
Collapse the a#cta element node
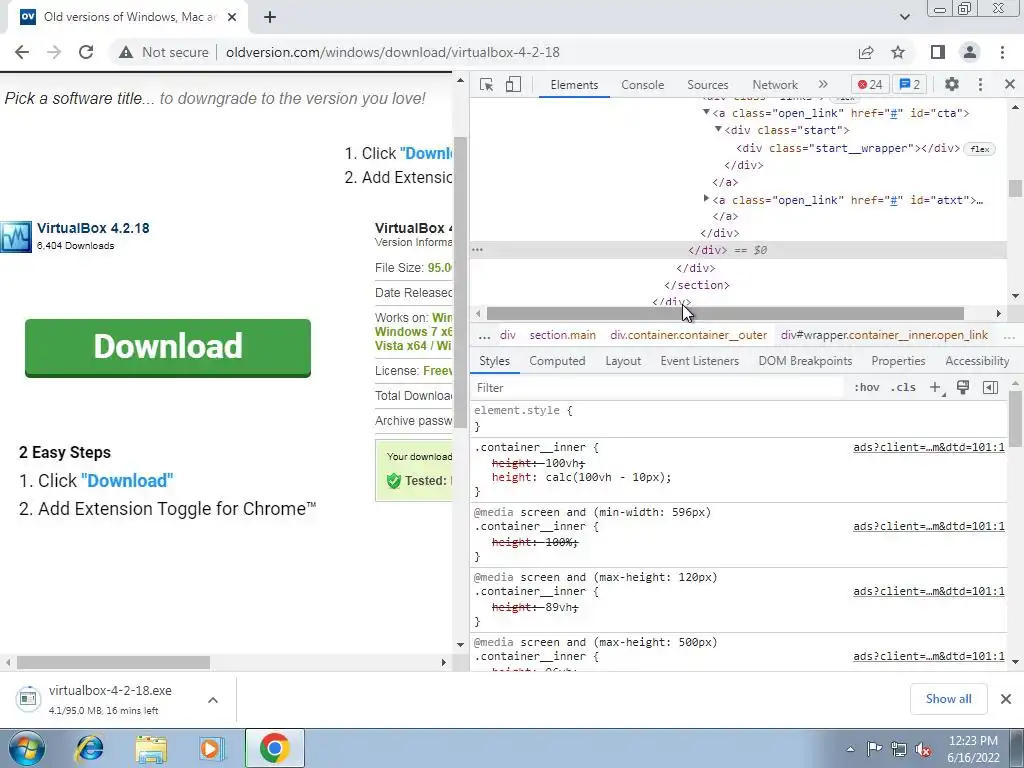[706, 112]
